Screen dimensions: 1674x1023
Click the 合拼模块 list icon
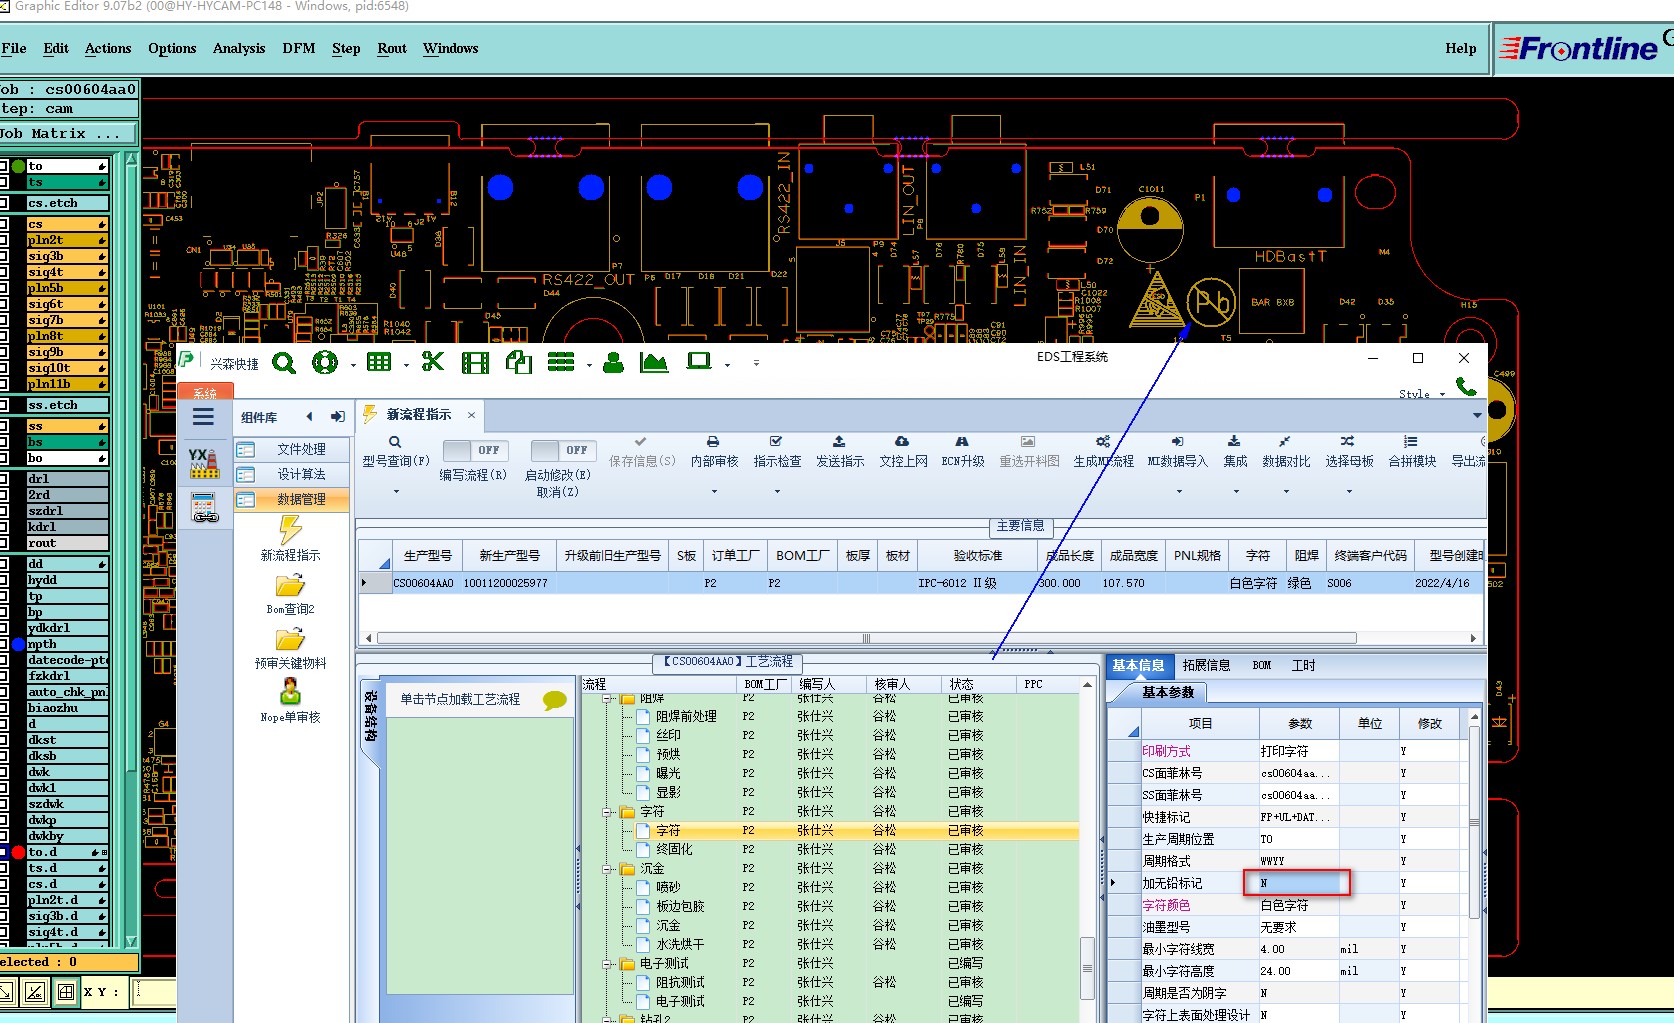click(x=1410, y=442)
